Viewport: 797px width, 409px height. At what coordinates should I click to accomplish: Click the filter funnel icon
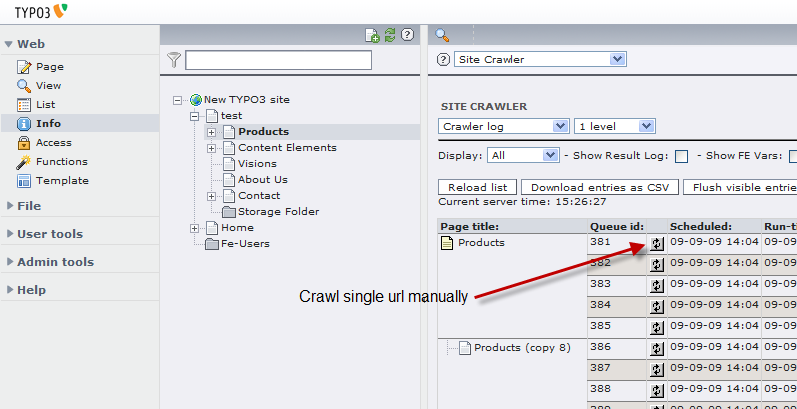pos(174,60)
